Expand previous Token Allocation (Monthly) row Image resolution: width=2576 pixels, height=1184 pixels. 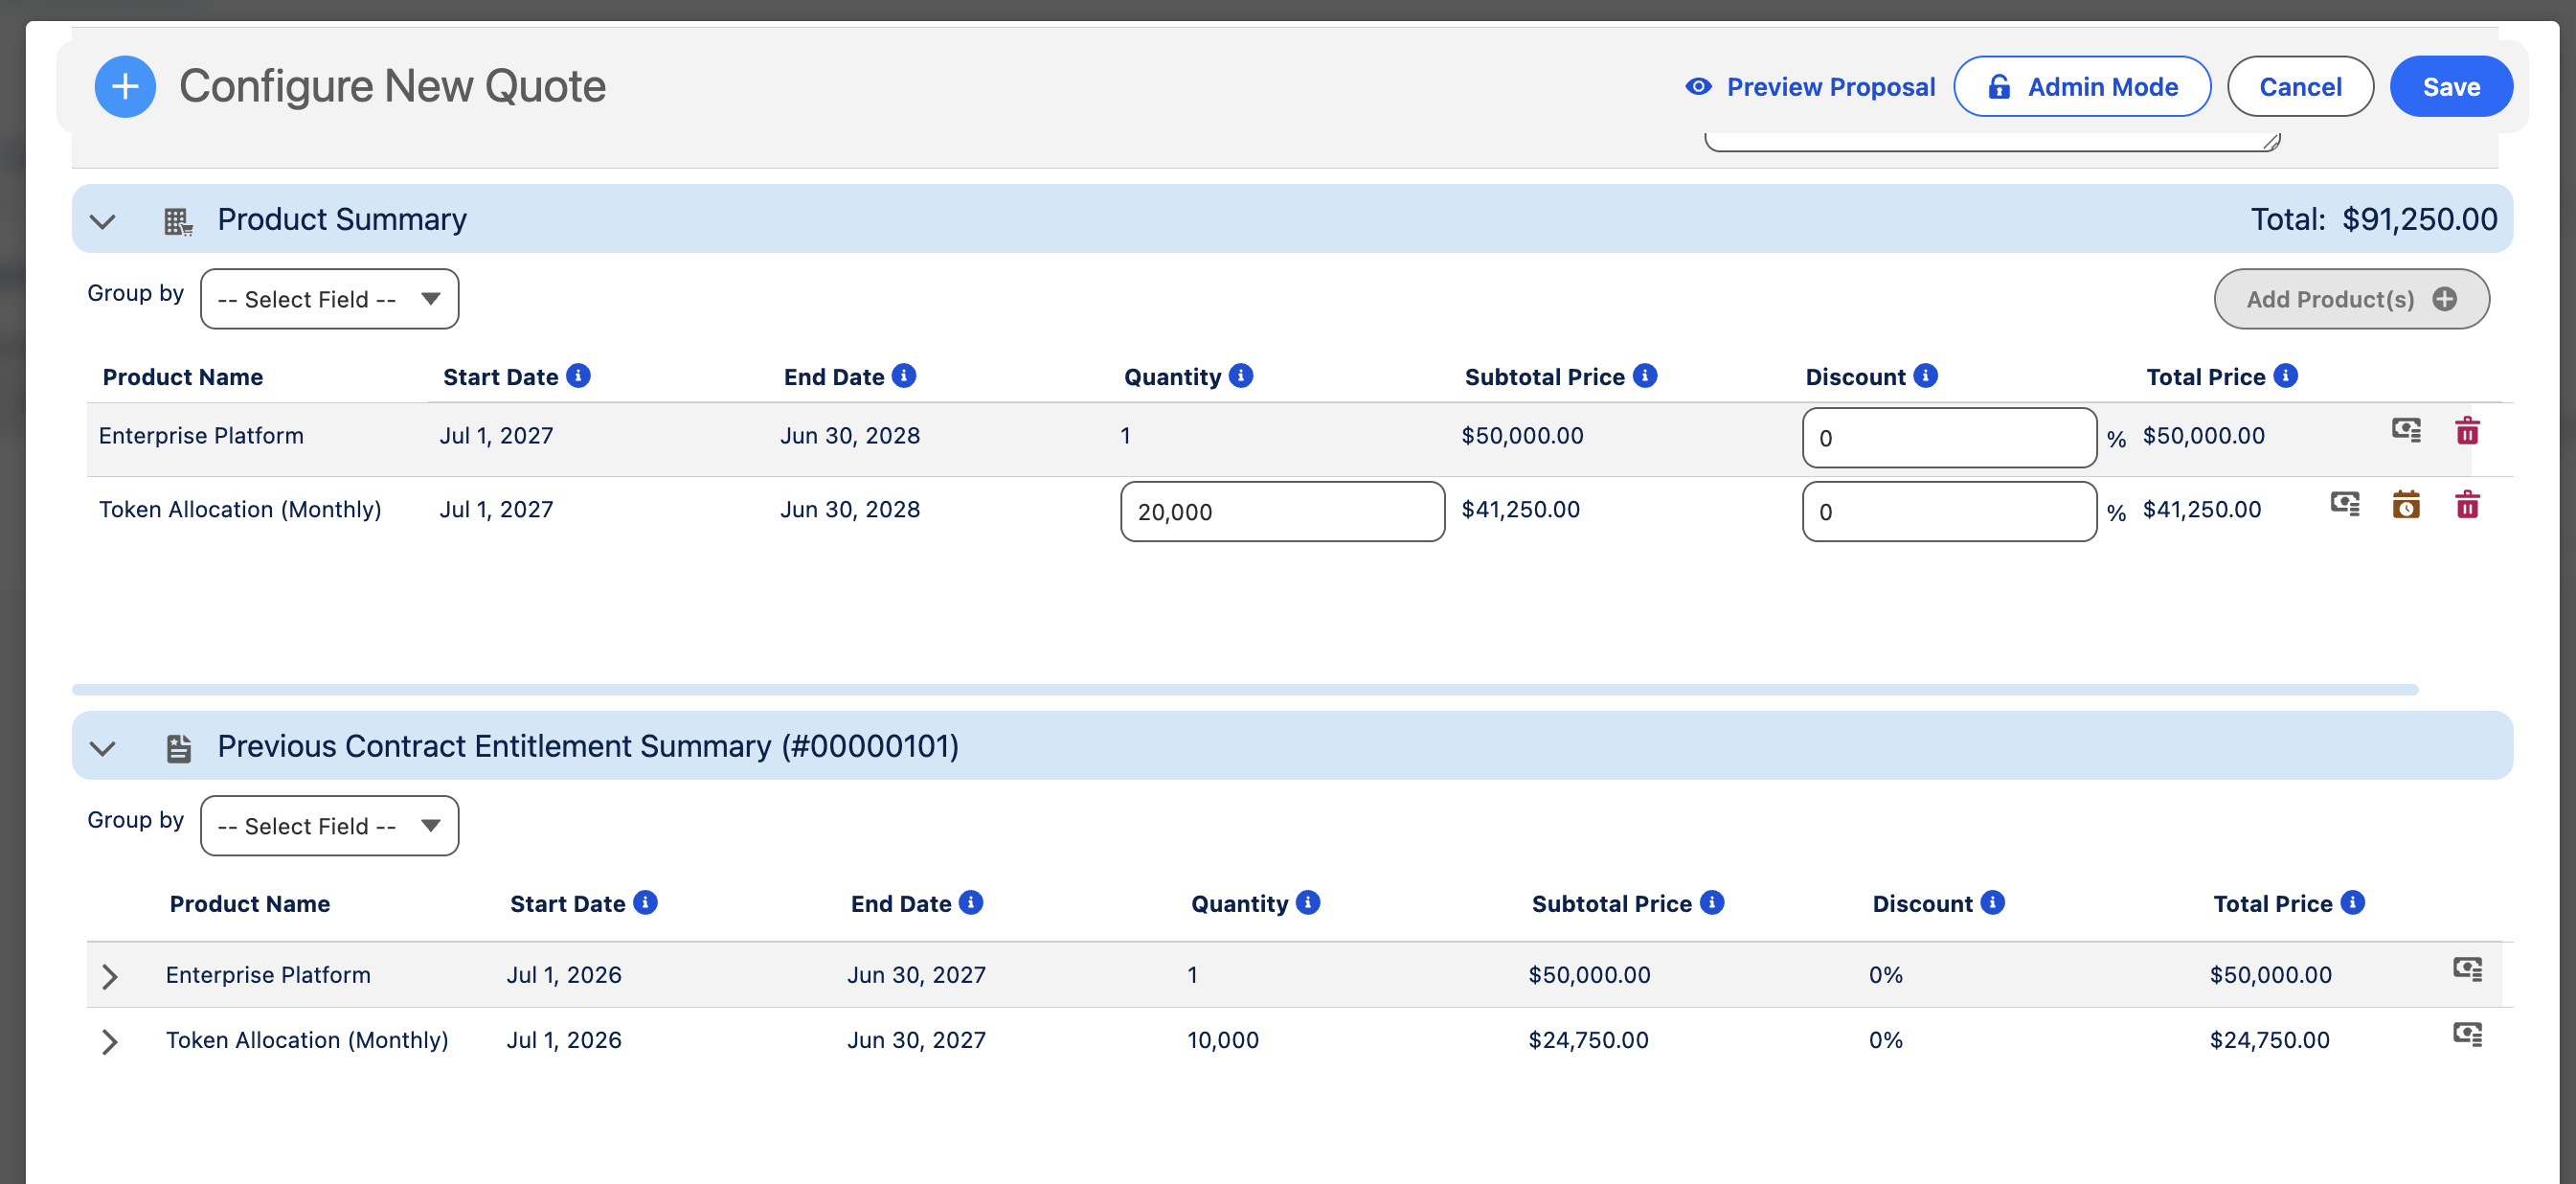pyautogui.click(x=110, y=1042)
